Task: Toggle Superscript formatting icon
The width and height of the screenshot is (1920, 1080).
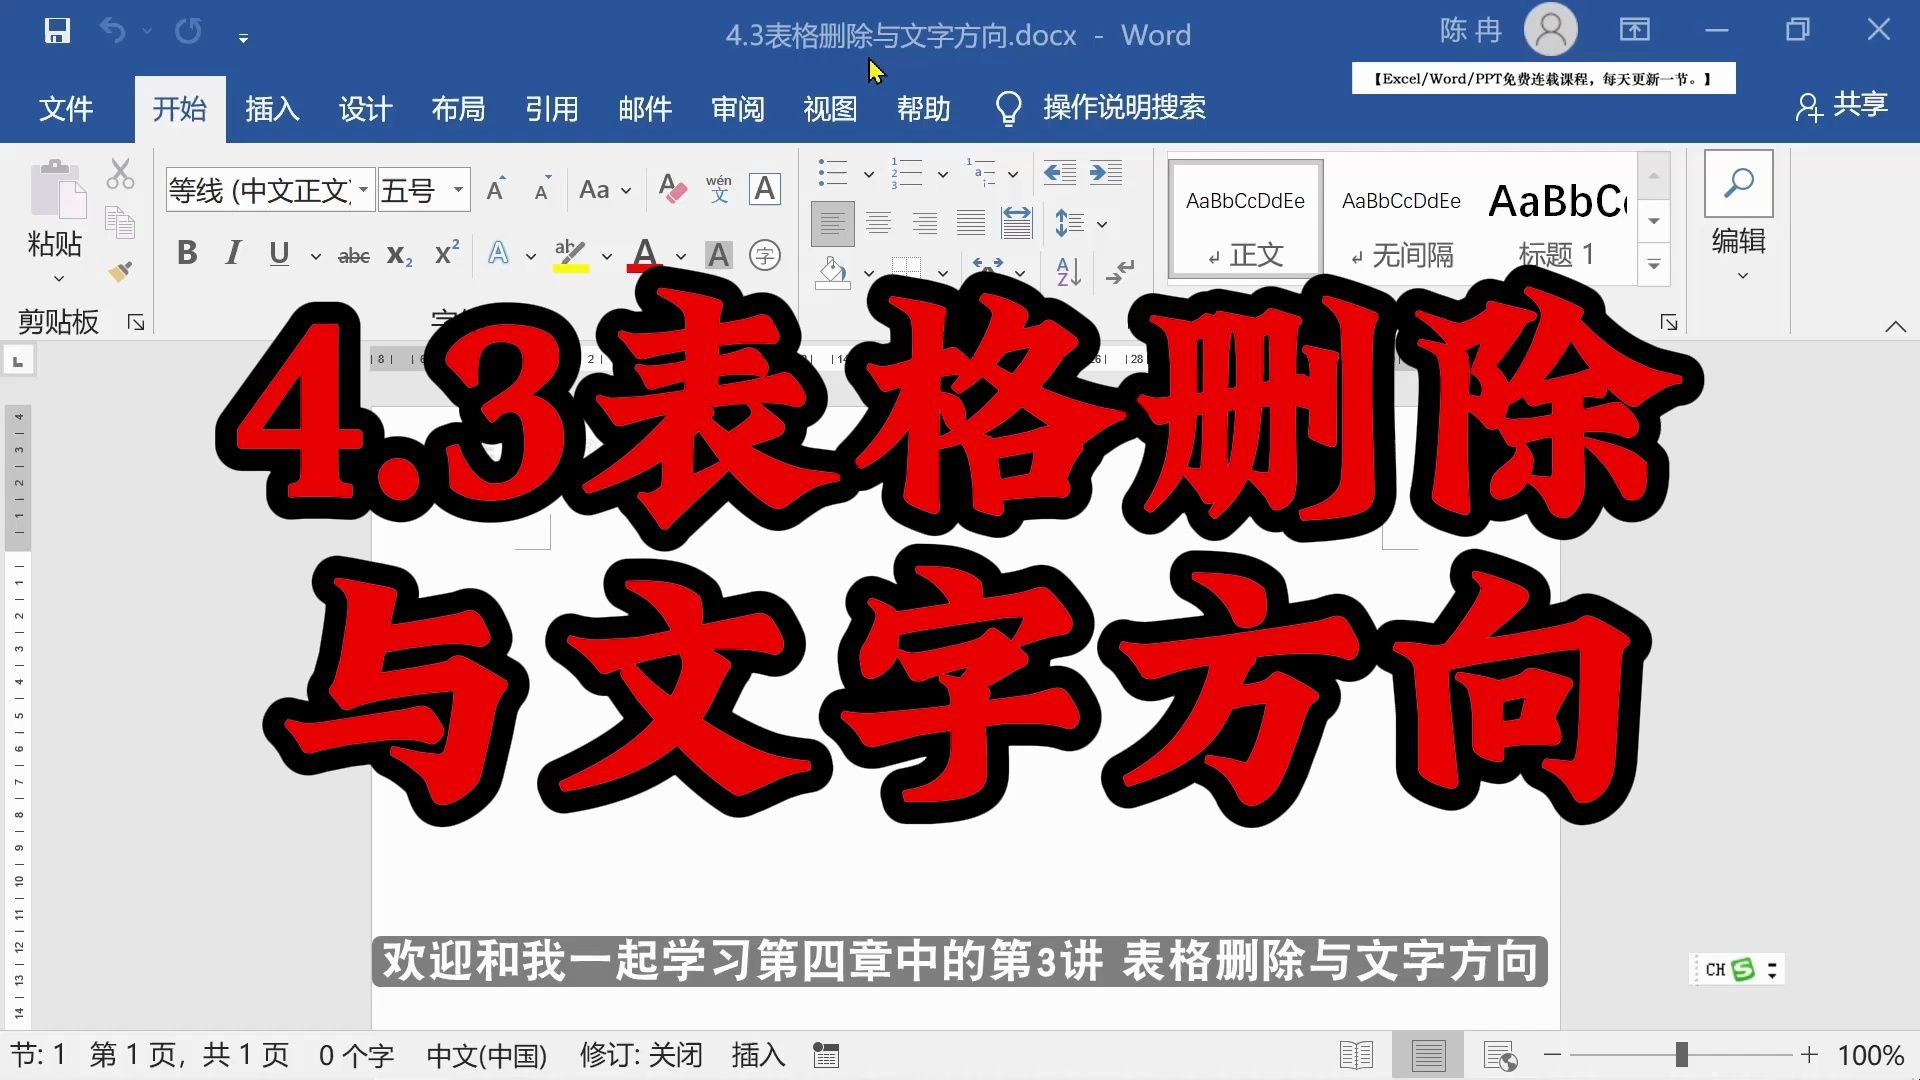Action: click(447, 253)
